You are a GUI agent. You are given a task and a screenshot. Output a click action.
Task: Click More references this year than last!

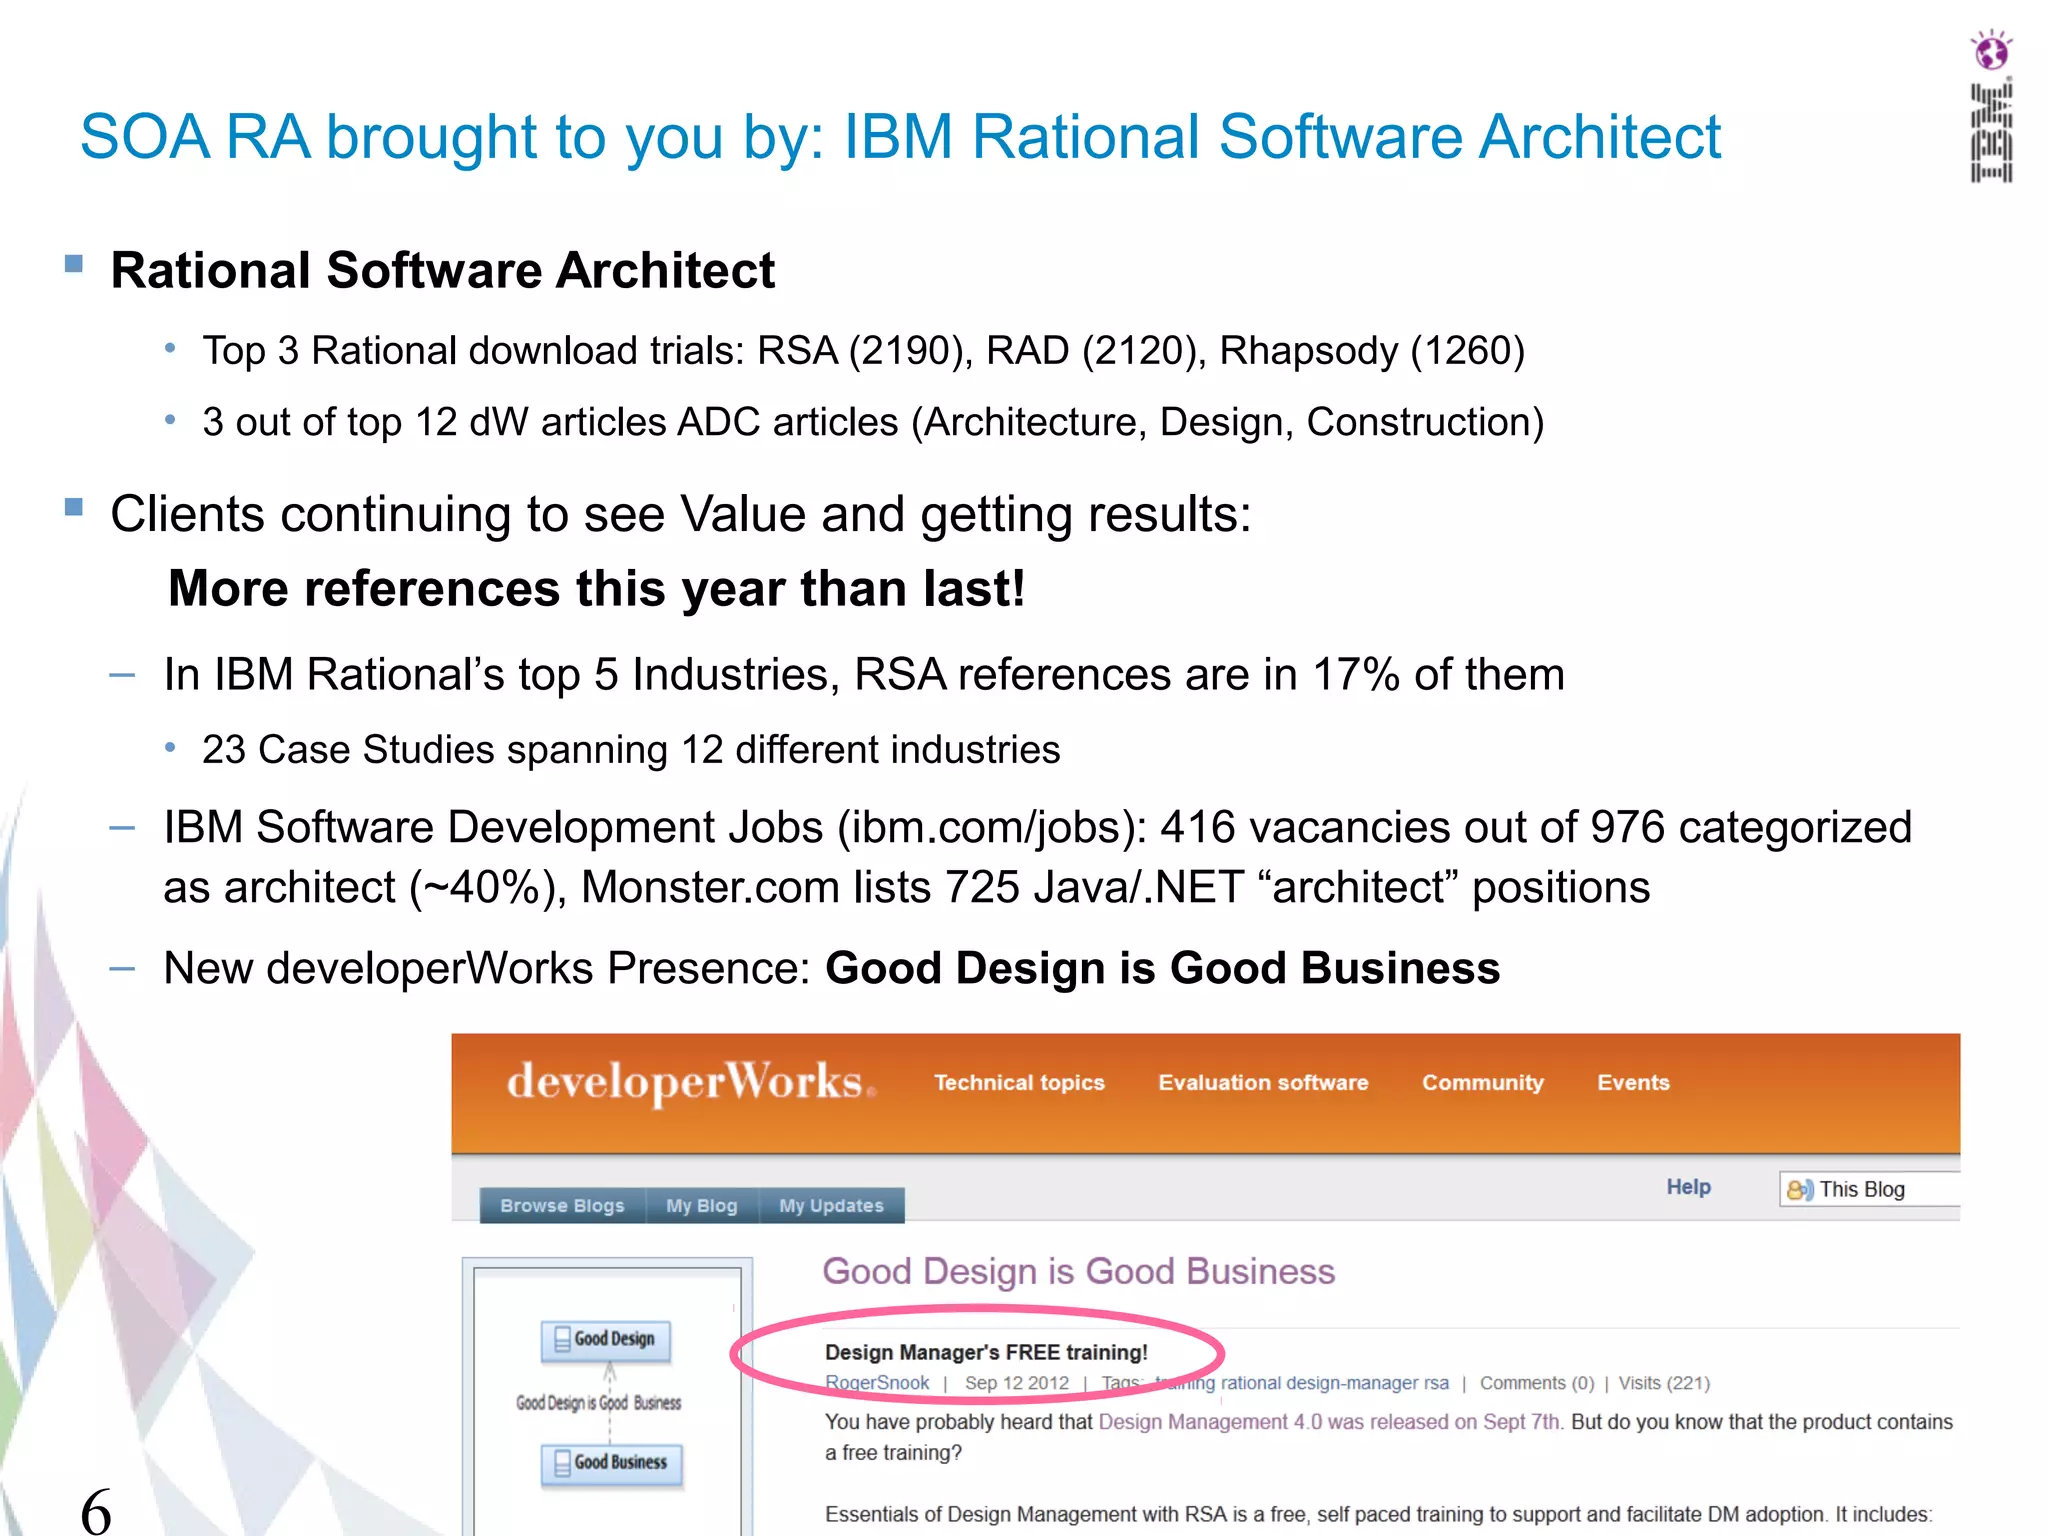coord(597,589)
